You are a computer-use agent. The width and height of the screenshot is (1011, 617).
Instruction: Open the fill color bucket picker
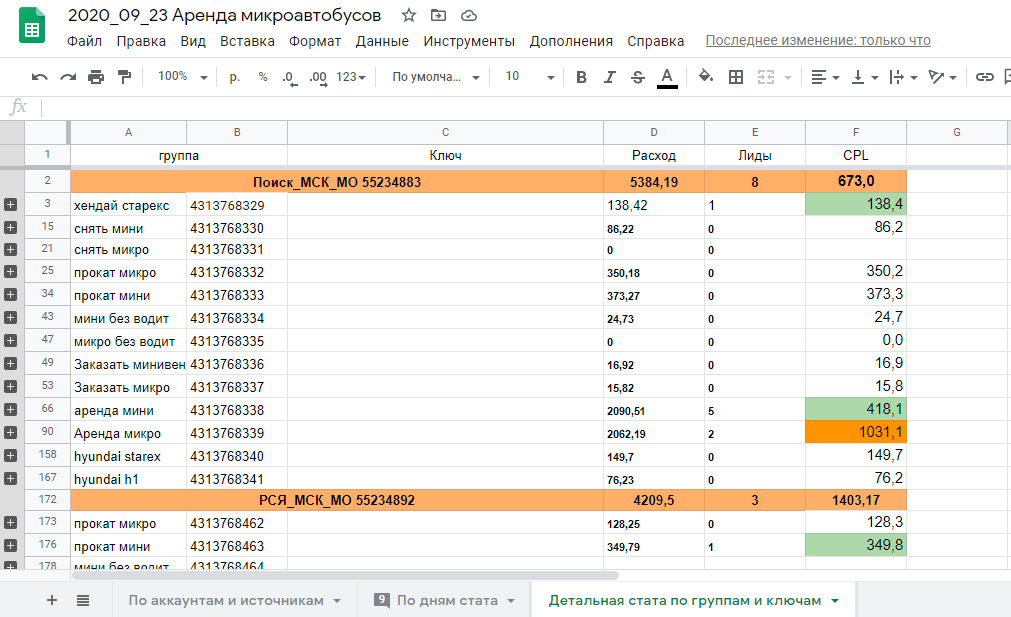point(706,77)
